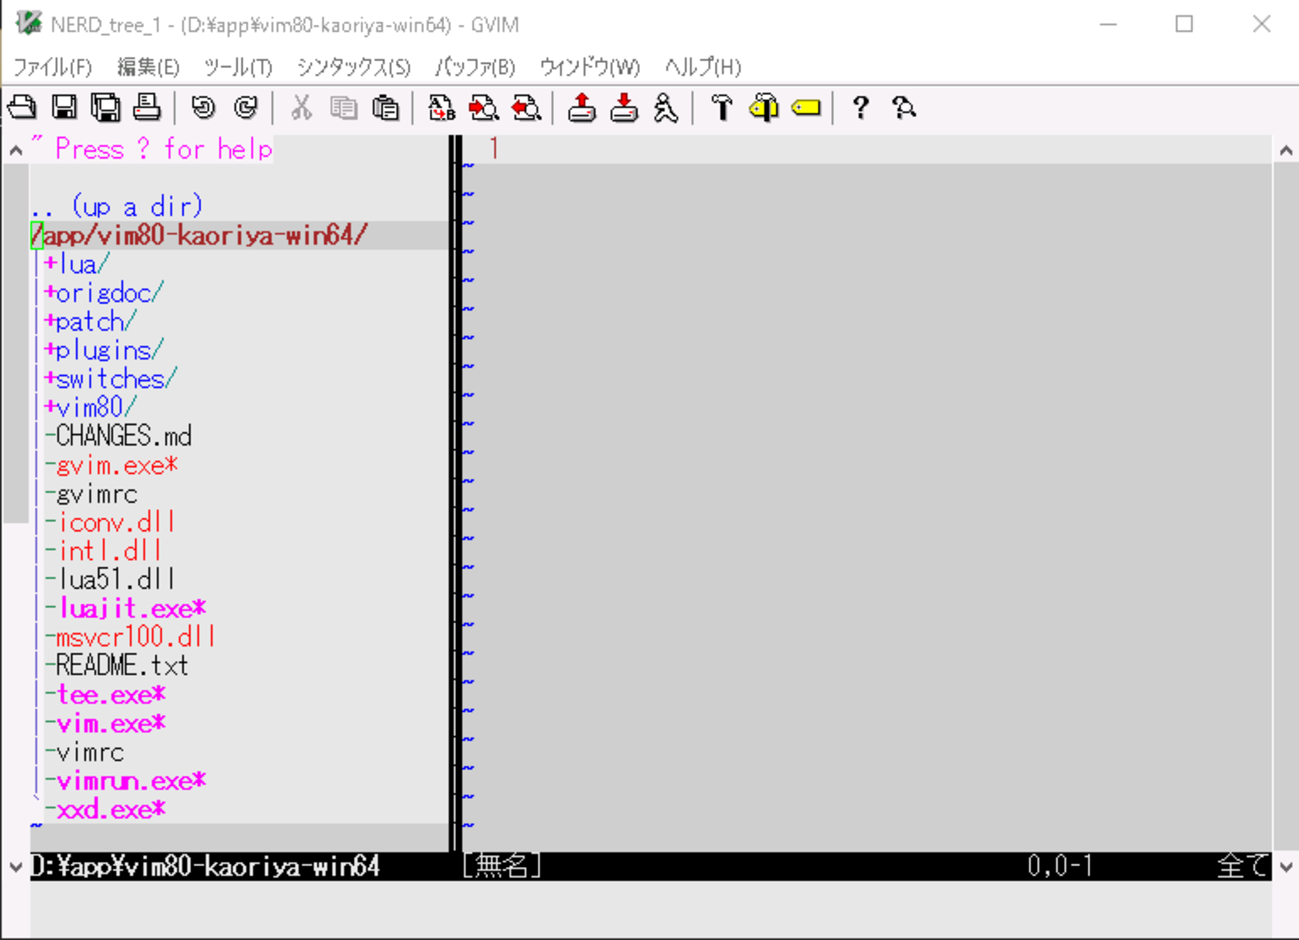Expand the vim80/ folder node
This screenshot has height=940, width=1299.
tap(89, 408)
